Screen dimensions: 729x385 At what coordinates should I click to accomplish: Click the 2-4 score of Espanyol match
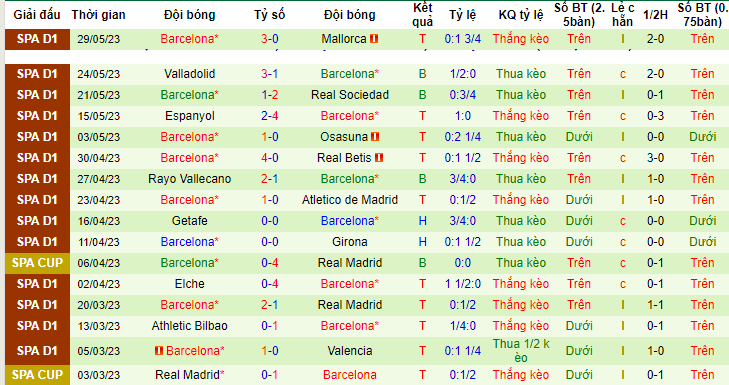270,116
